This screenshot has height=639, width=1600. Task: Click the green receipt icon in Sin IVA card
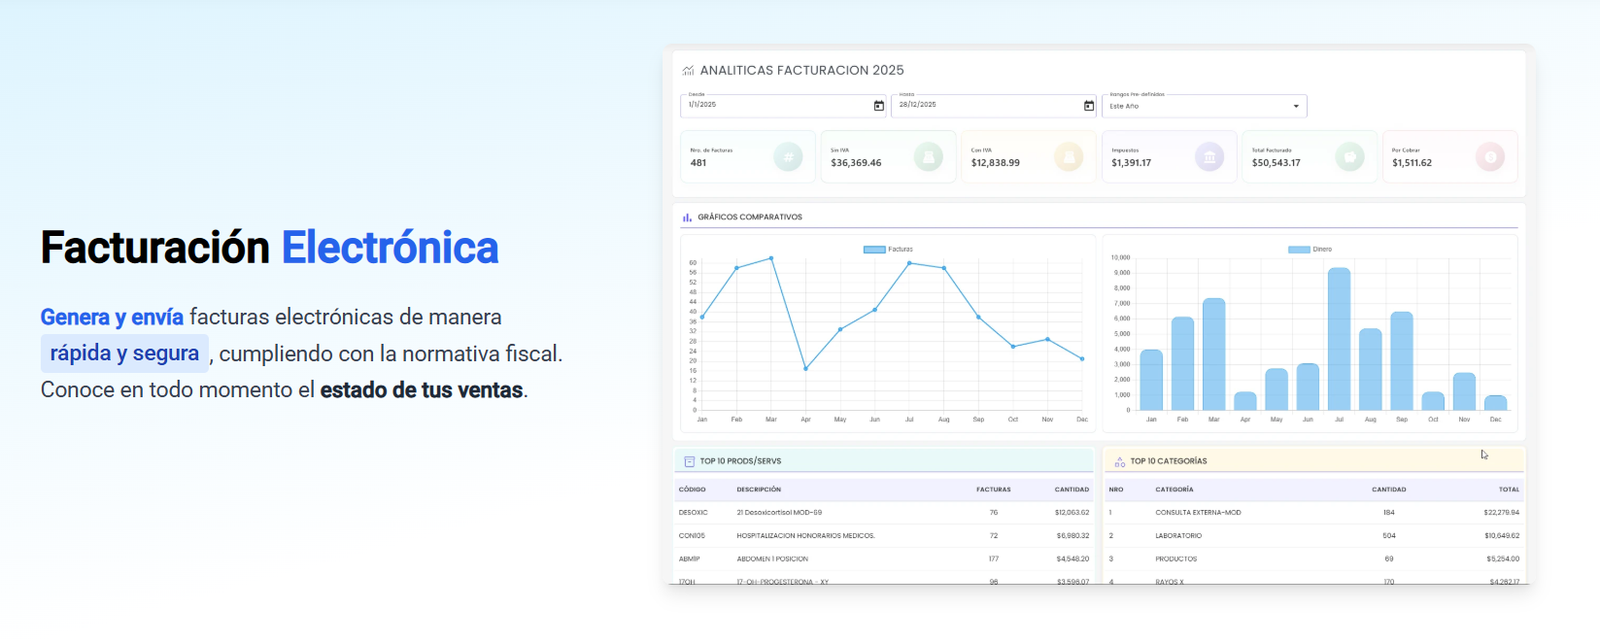928,157
